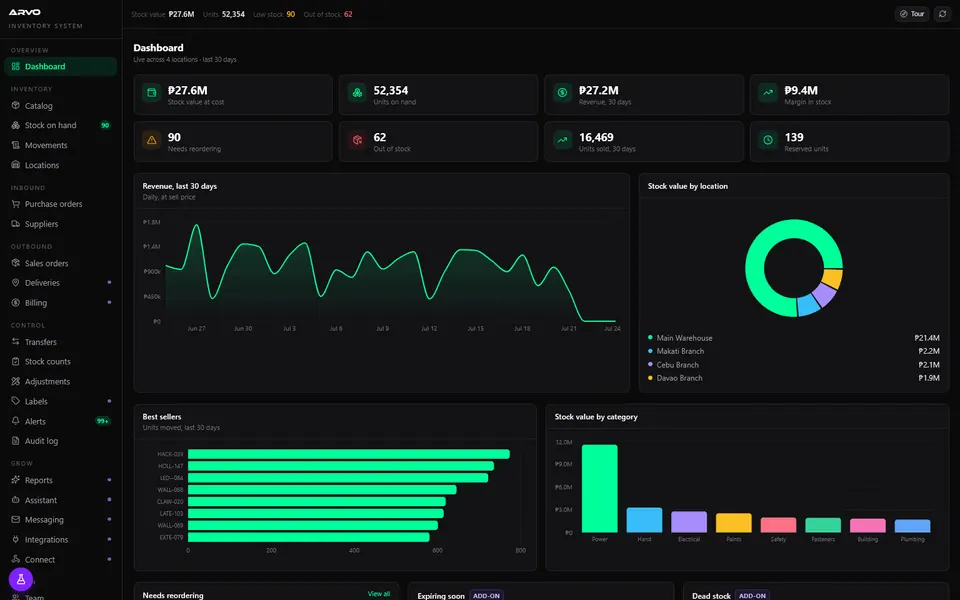This screenshot has width=960, height=600.
Task: Click the trend icon on Margin in stock card
Action: [x=768, y=93]
